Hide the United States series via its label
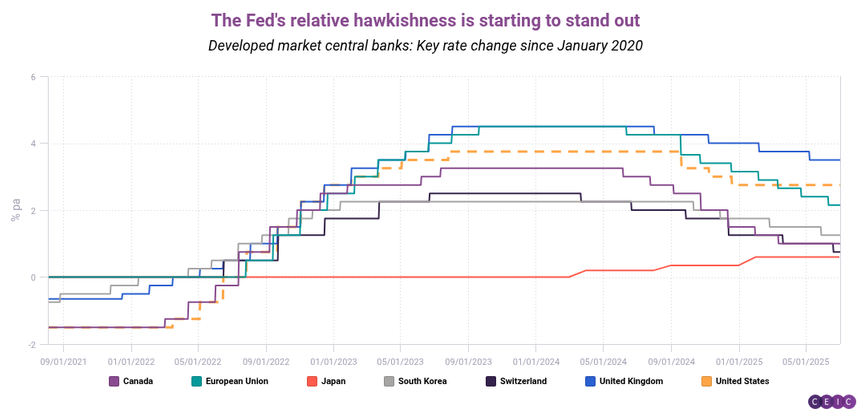Image resolution: width=863 pixels, height=417 pixels. point(740,381)
